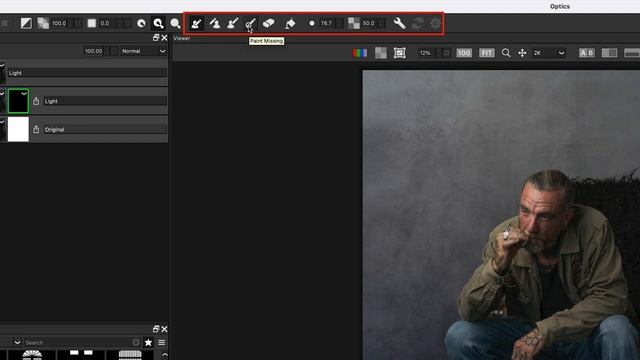Click the circular pointer icon left of magnifiers

(x=141, y=23)
